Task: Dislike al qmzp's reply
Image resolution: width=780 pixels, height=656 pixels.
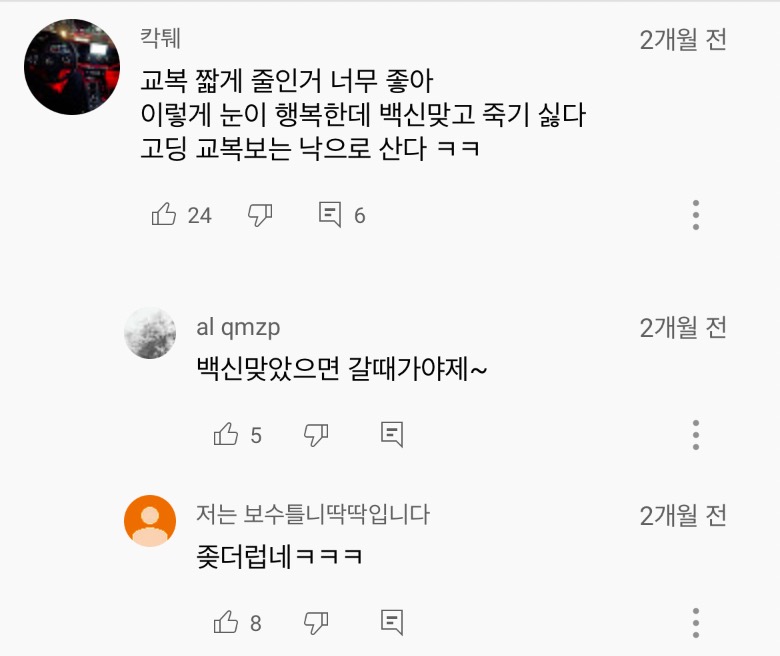Action: point(316,434)
